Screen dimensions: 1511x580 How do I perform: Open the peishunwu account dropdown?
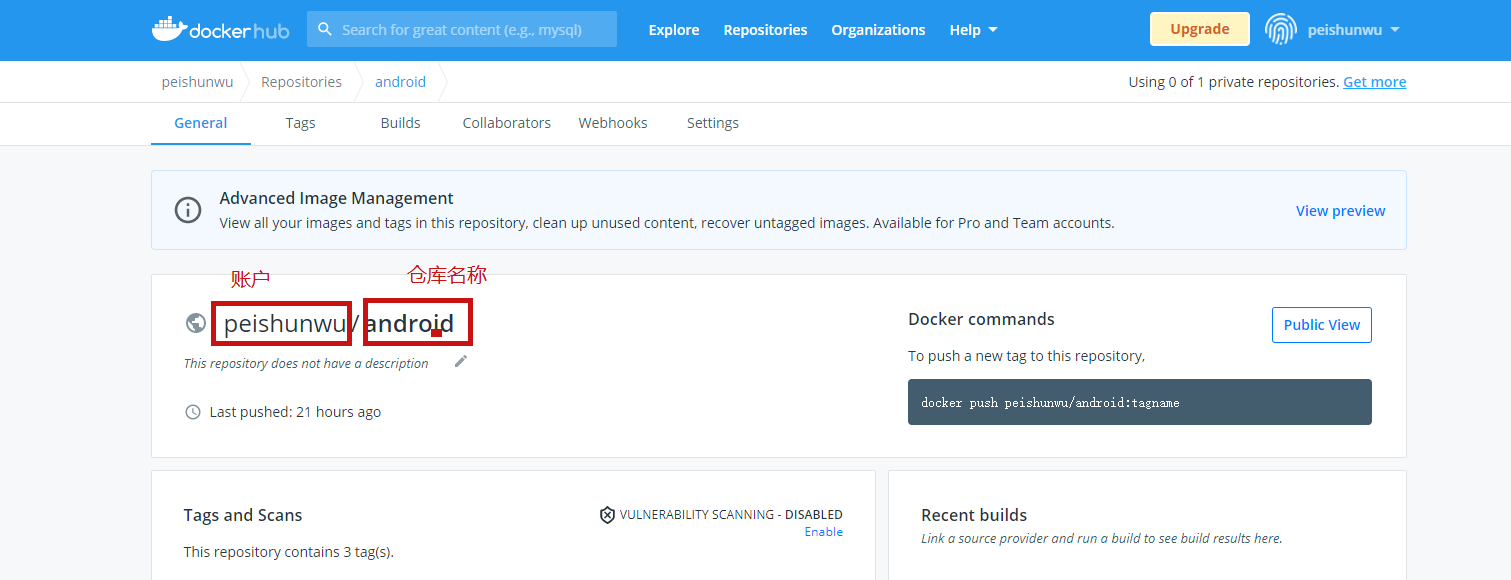[1353, 30]
